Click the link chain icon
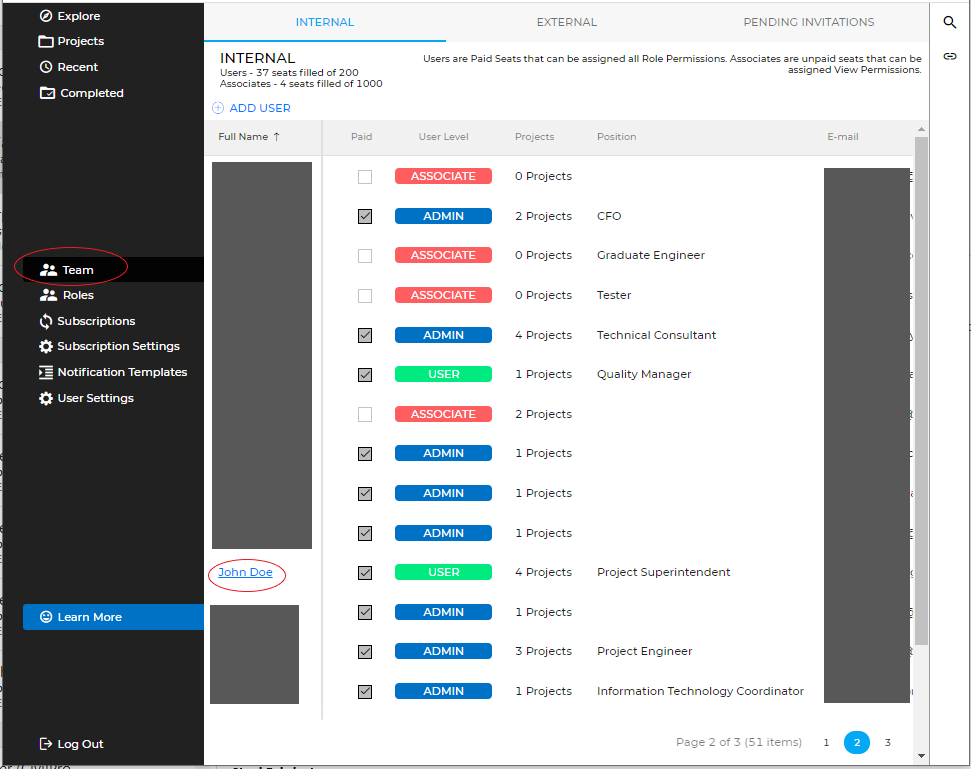The width and height of the screenshot is (971, 769). pos(950,56)
